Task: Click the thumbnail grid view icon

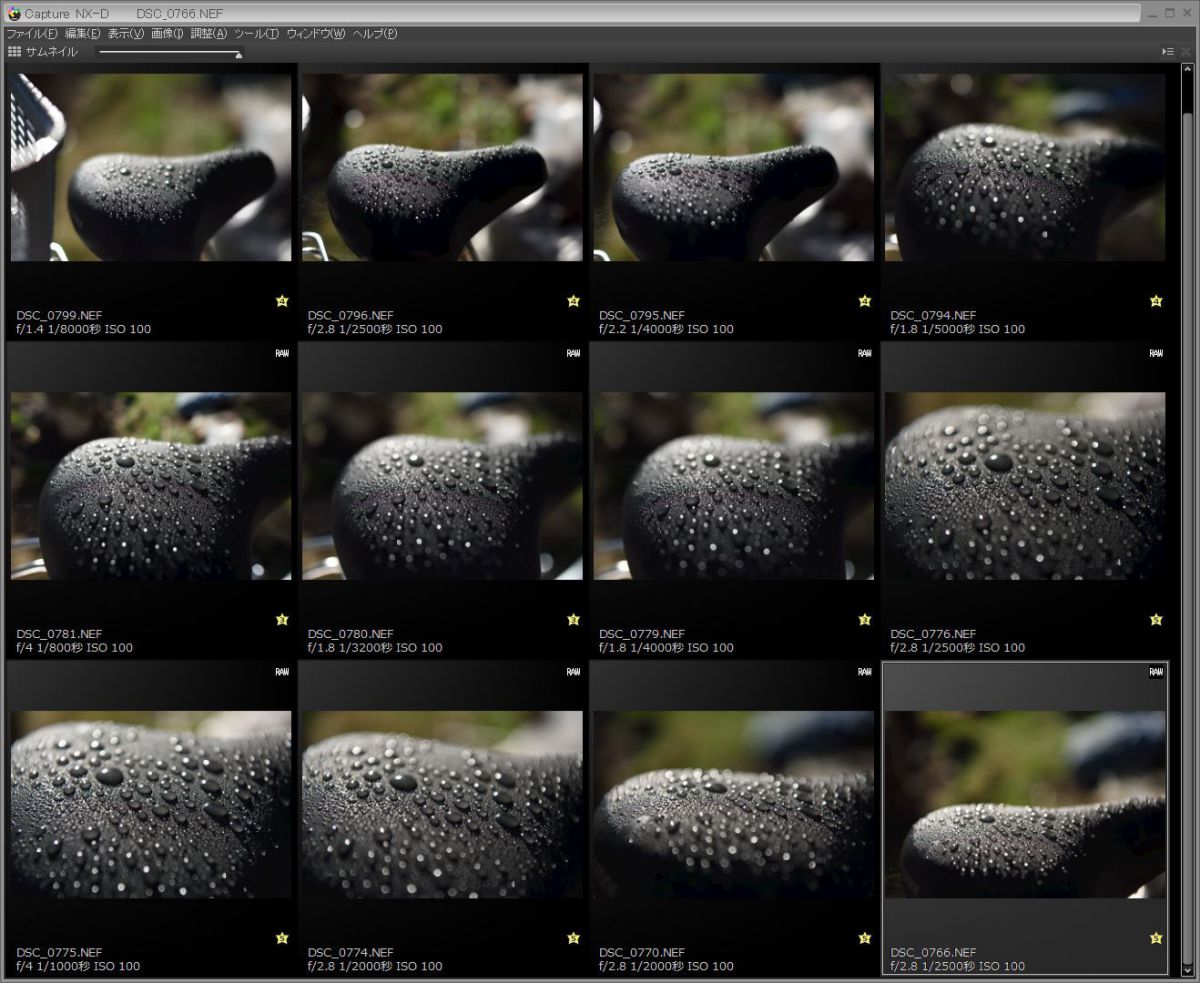Action: (14, 51)
